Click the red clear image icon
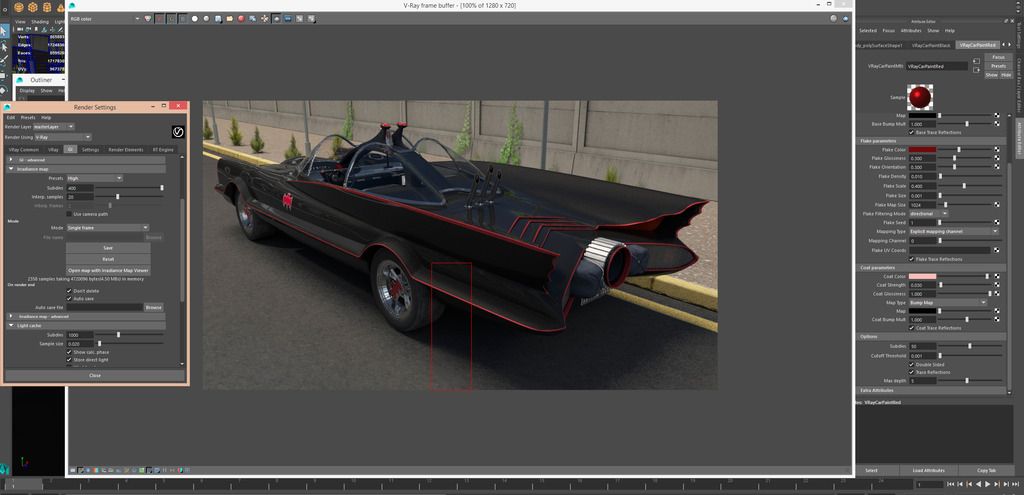 pyautogui.click(x=241, y=19)
